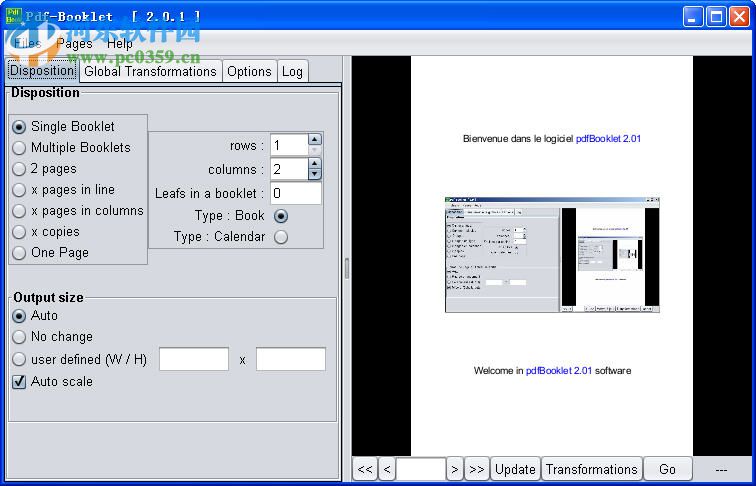Image resolution: width=756 pixels, height=486 pixels.
Task: Decrease rows with the down arrow
Action: pyautogui.click(x=314, y=150)
